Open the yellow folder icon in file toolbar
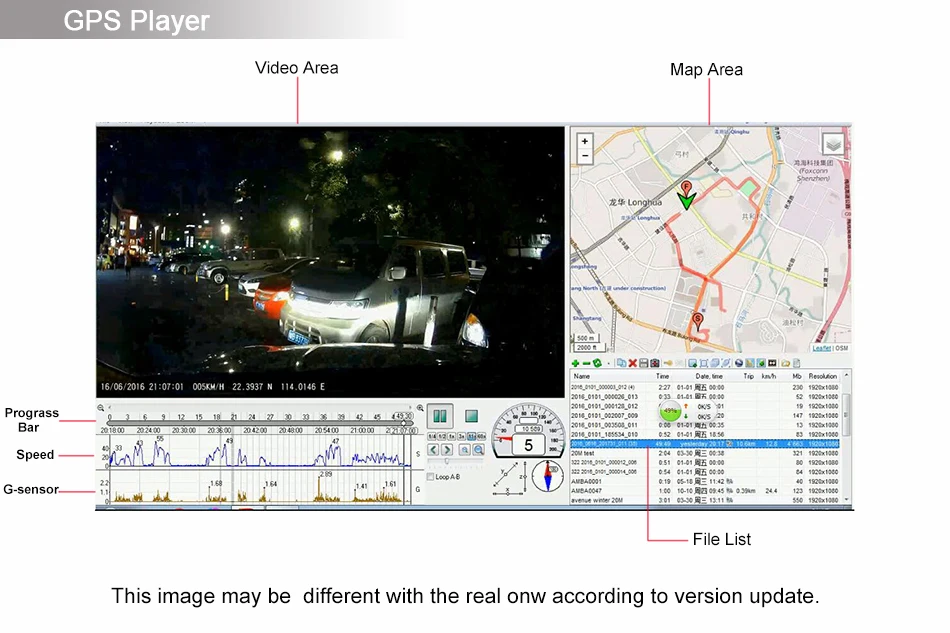 coord(785,363)
